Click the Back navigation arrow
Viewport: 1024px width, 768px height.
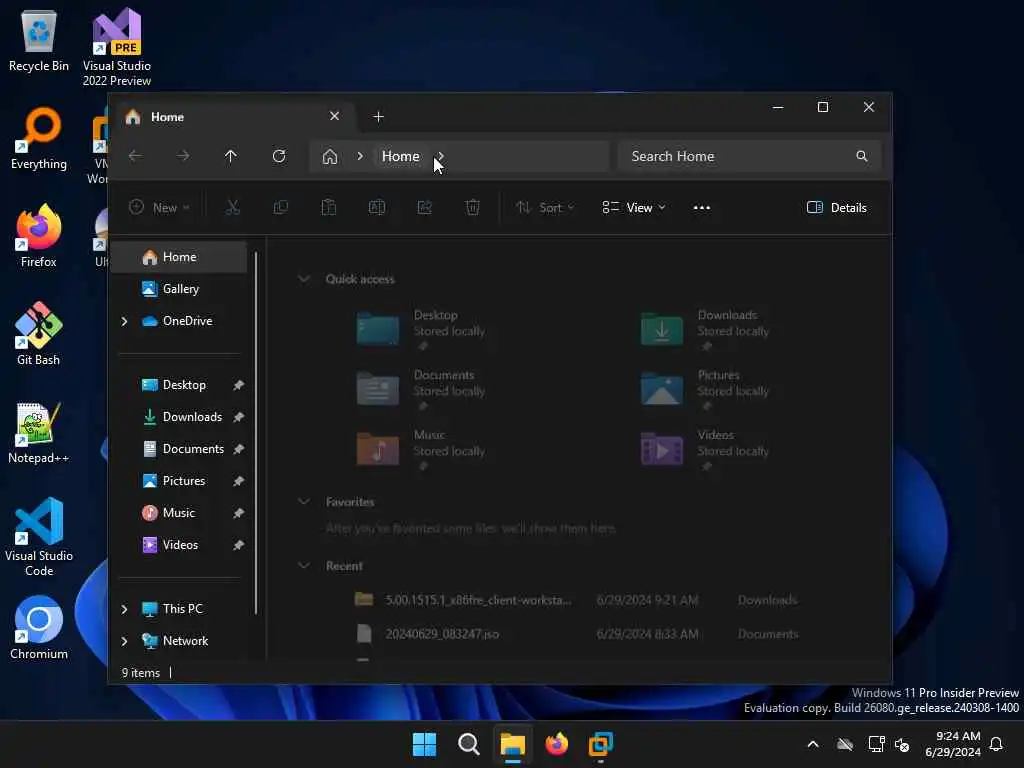pos(135,156)
